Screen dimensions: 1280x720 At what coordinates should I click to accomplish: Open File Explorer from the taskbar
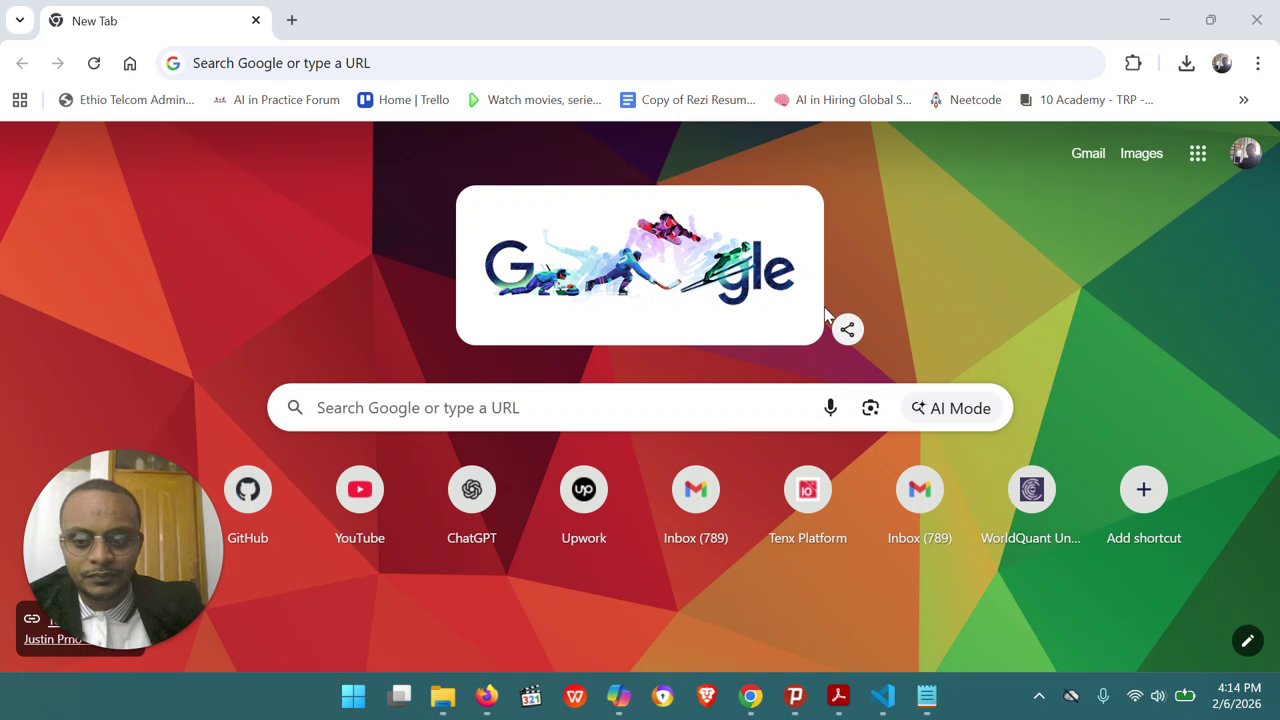coord(443,696)
